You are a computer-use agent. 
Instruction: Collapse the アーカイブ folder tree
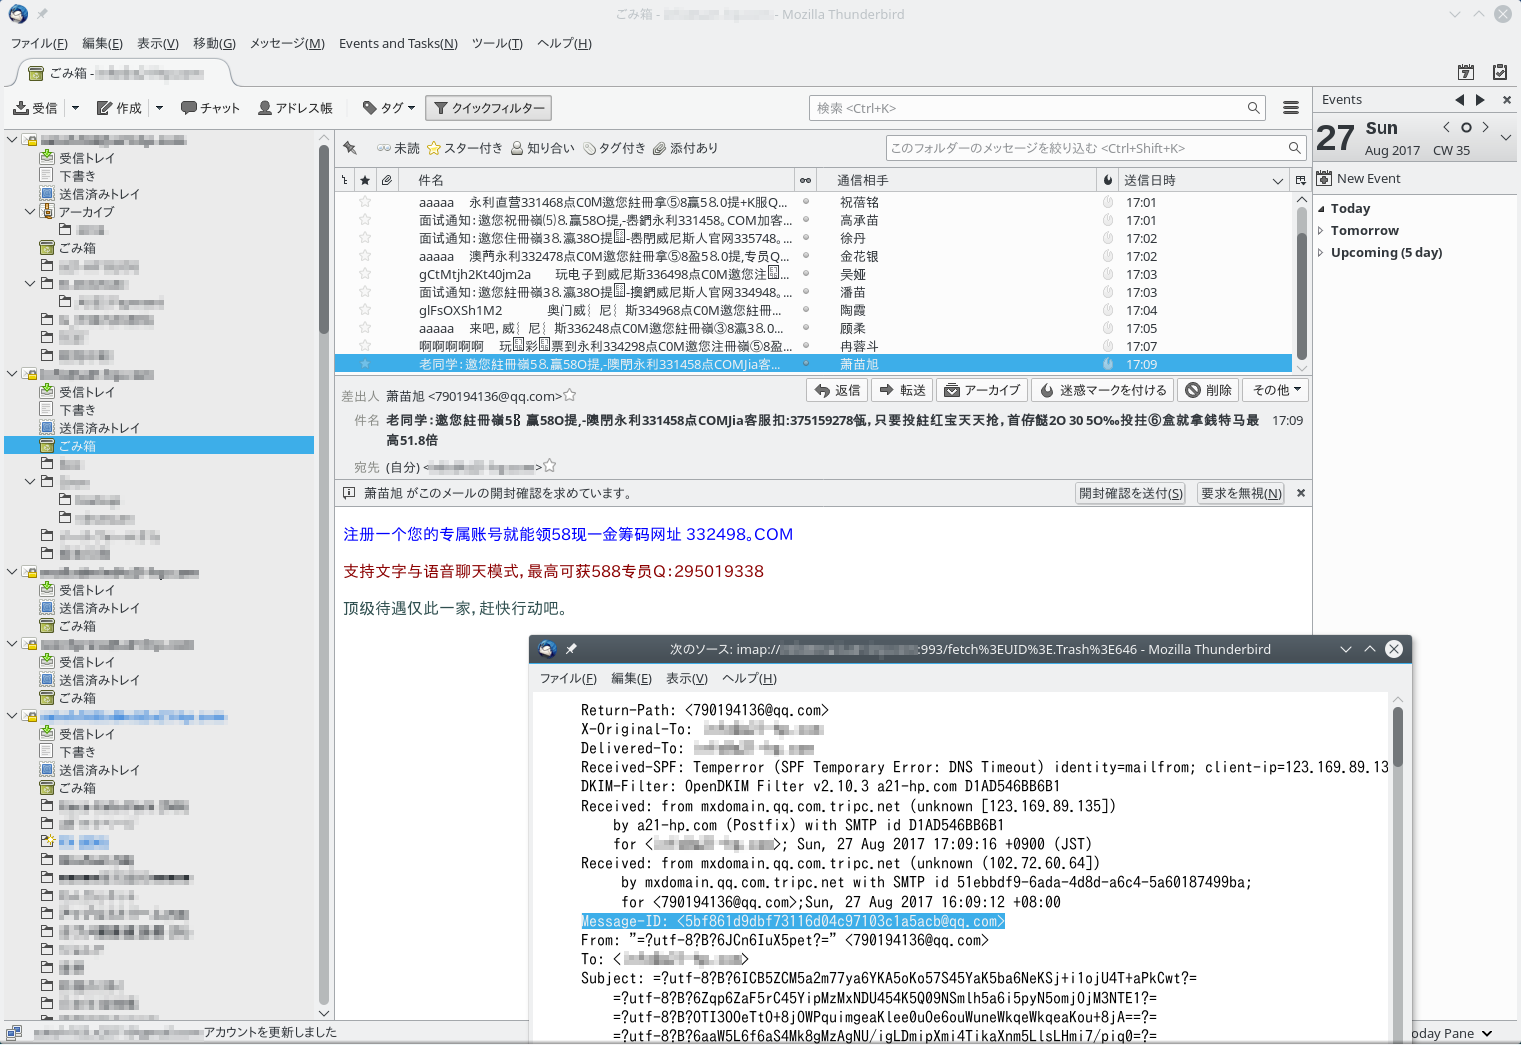pos(29,212)
